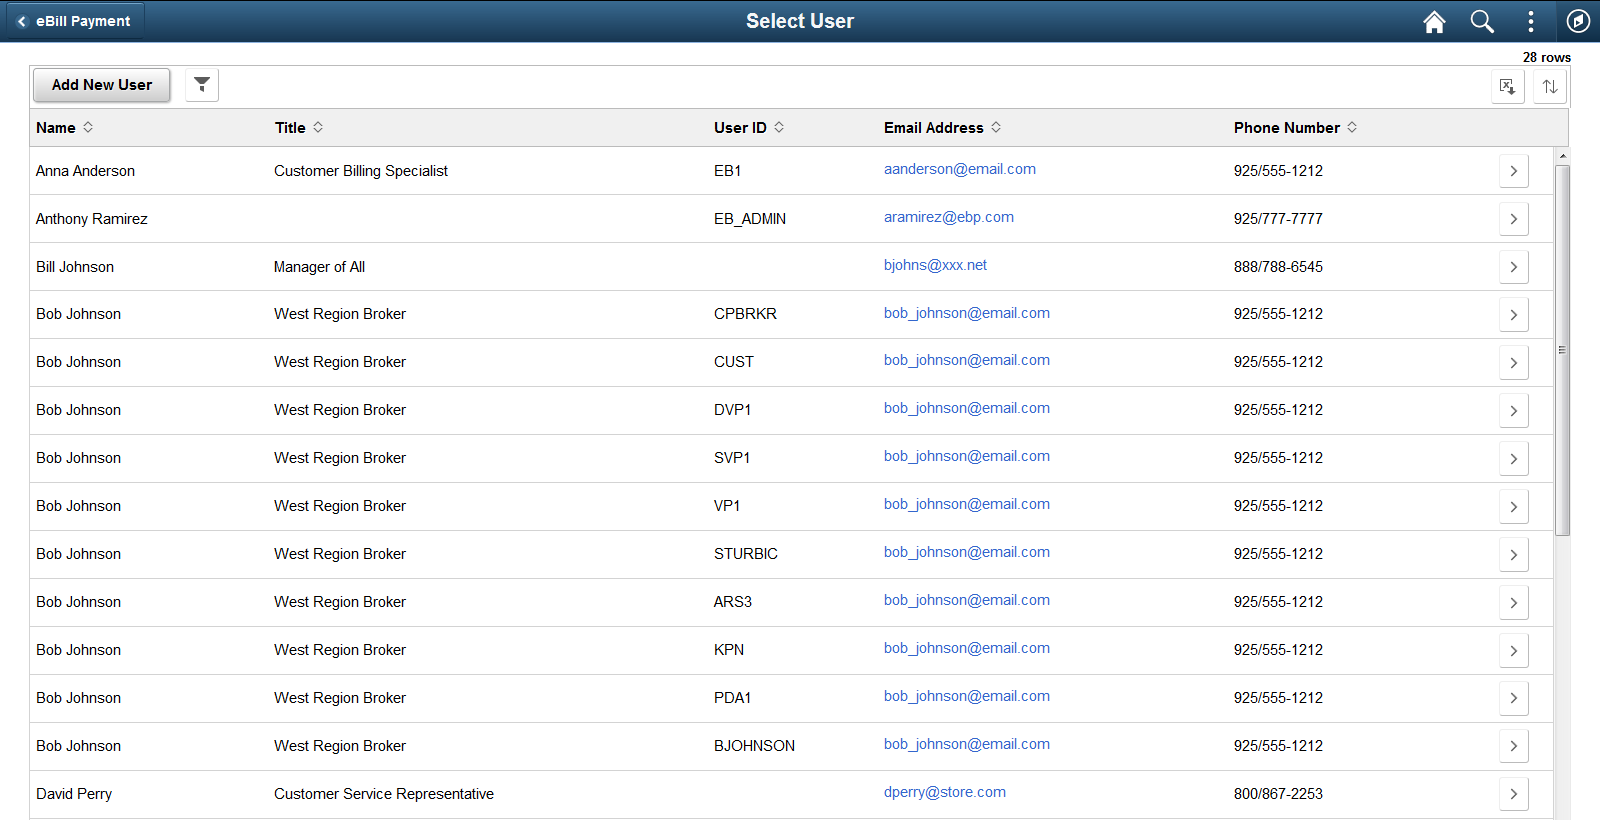
Task: Open Anna Anderson's row chevron
Action: (x=1514, y=171)
